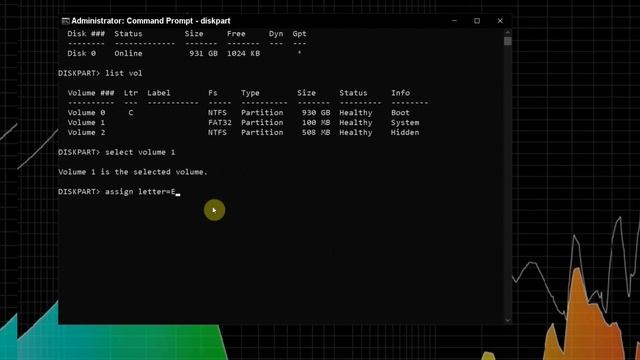This screenshot has height=360, width=640.
Task: Close the diskpart Command Prompt window
Action: pos(500,21)
